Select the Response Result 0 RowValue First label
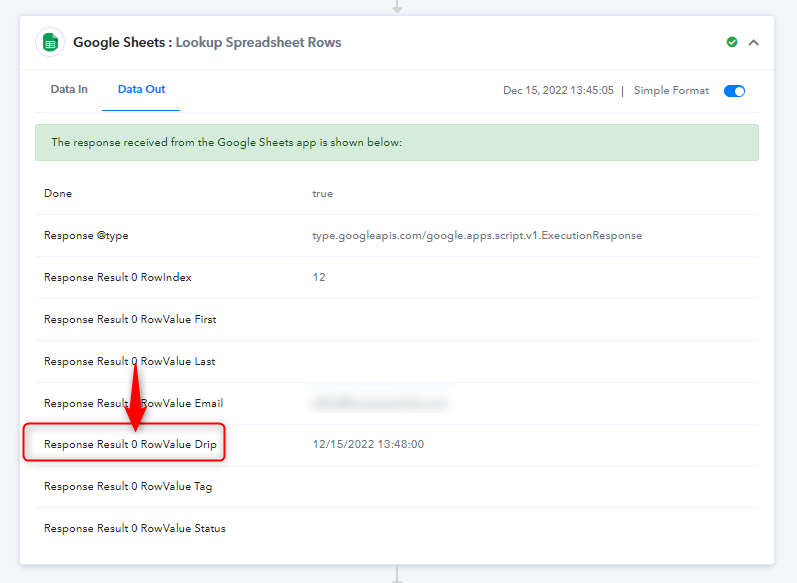 pyautogui.click(x=130, y=320)
